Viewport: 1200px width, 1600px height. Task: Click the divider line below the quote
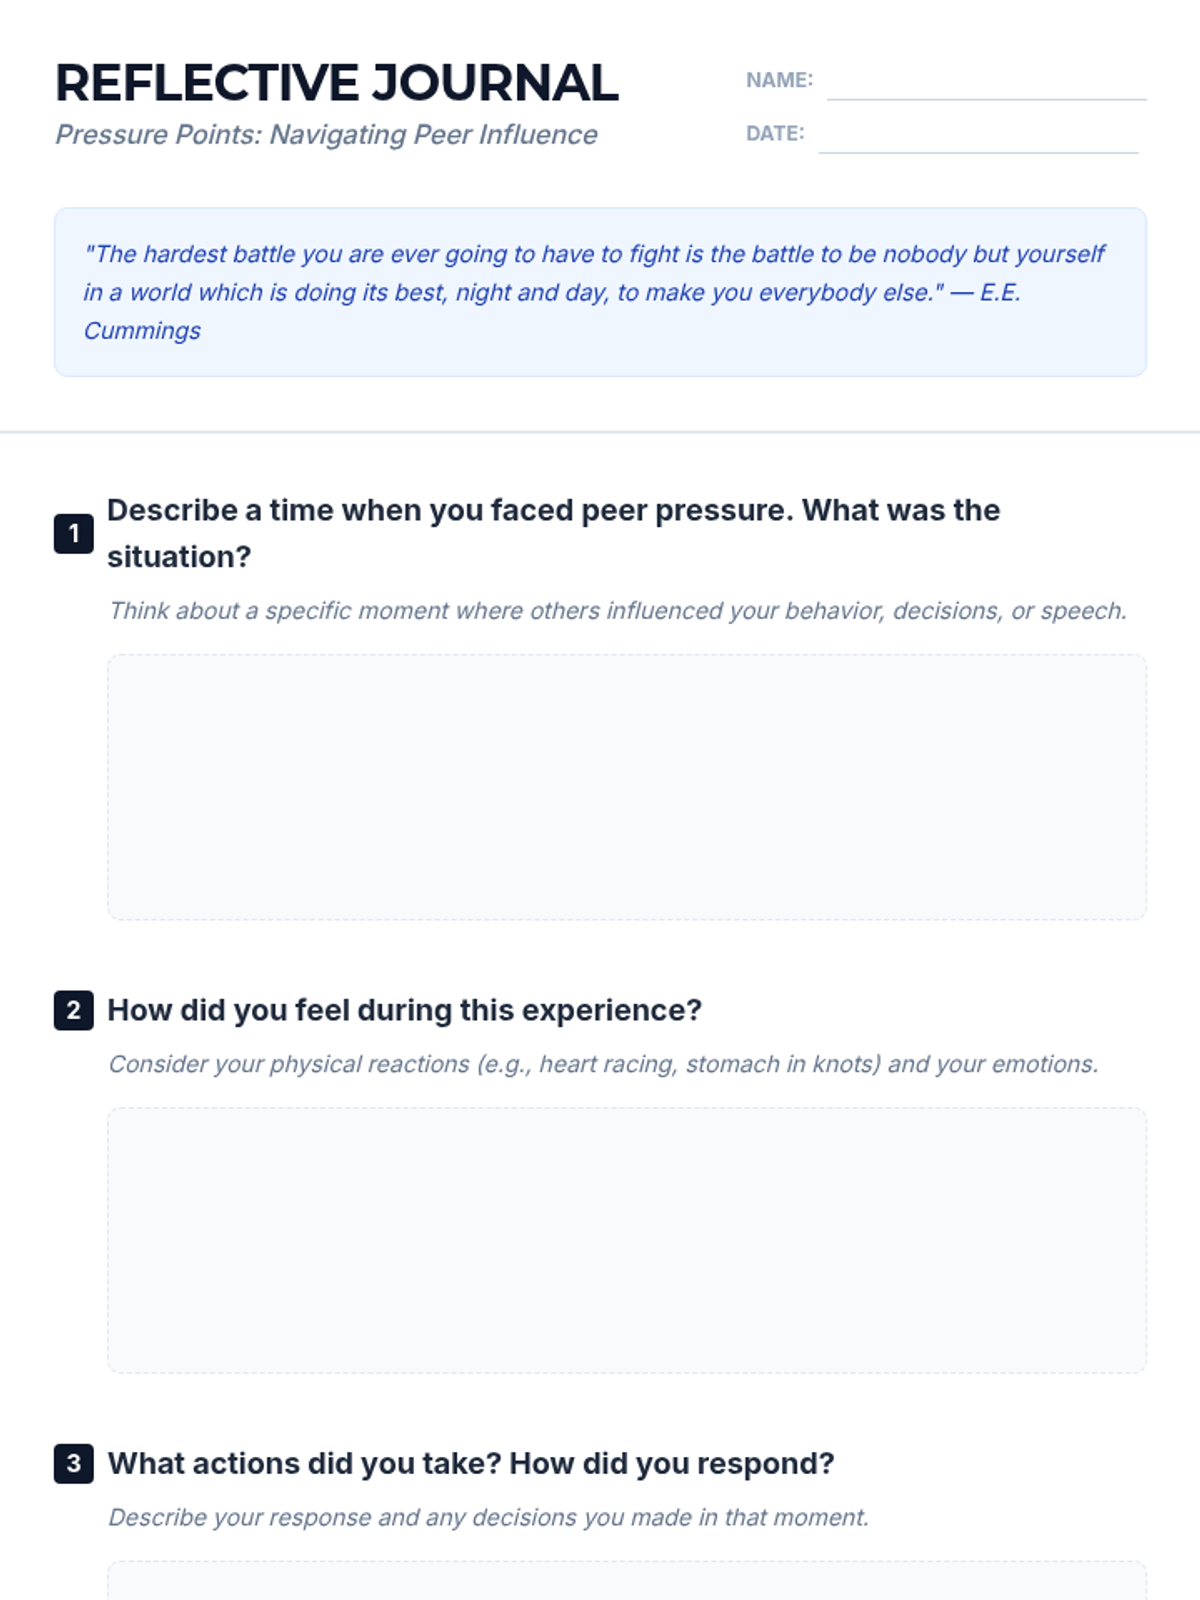coord(600,433)
